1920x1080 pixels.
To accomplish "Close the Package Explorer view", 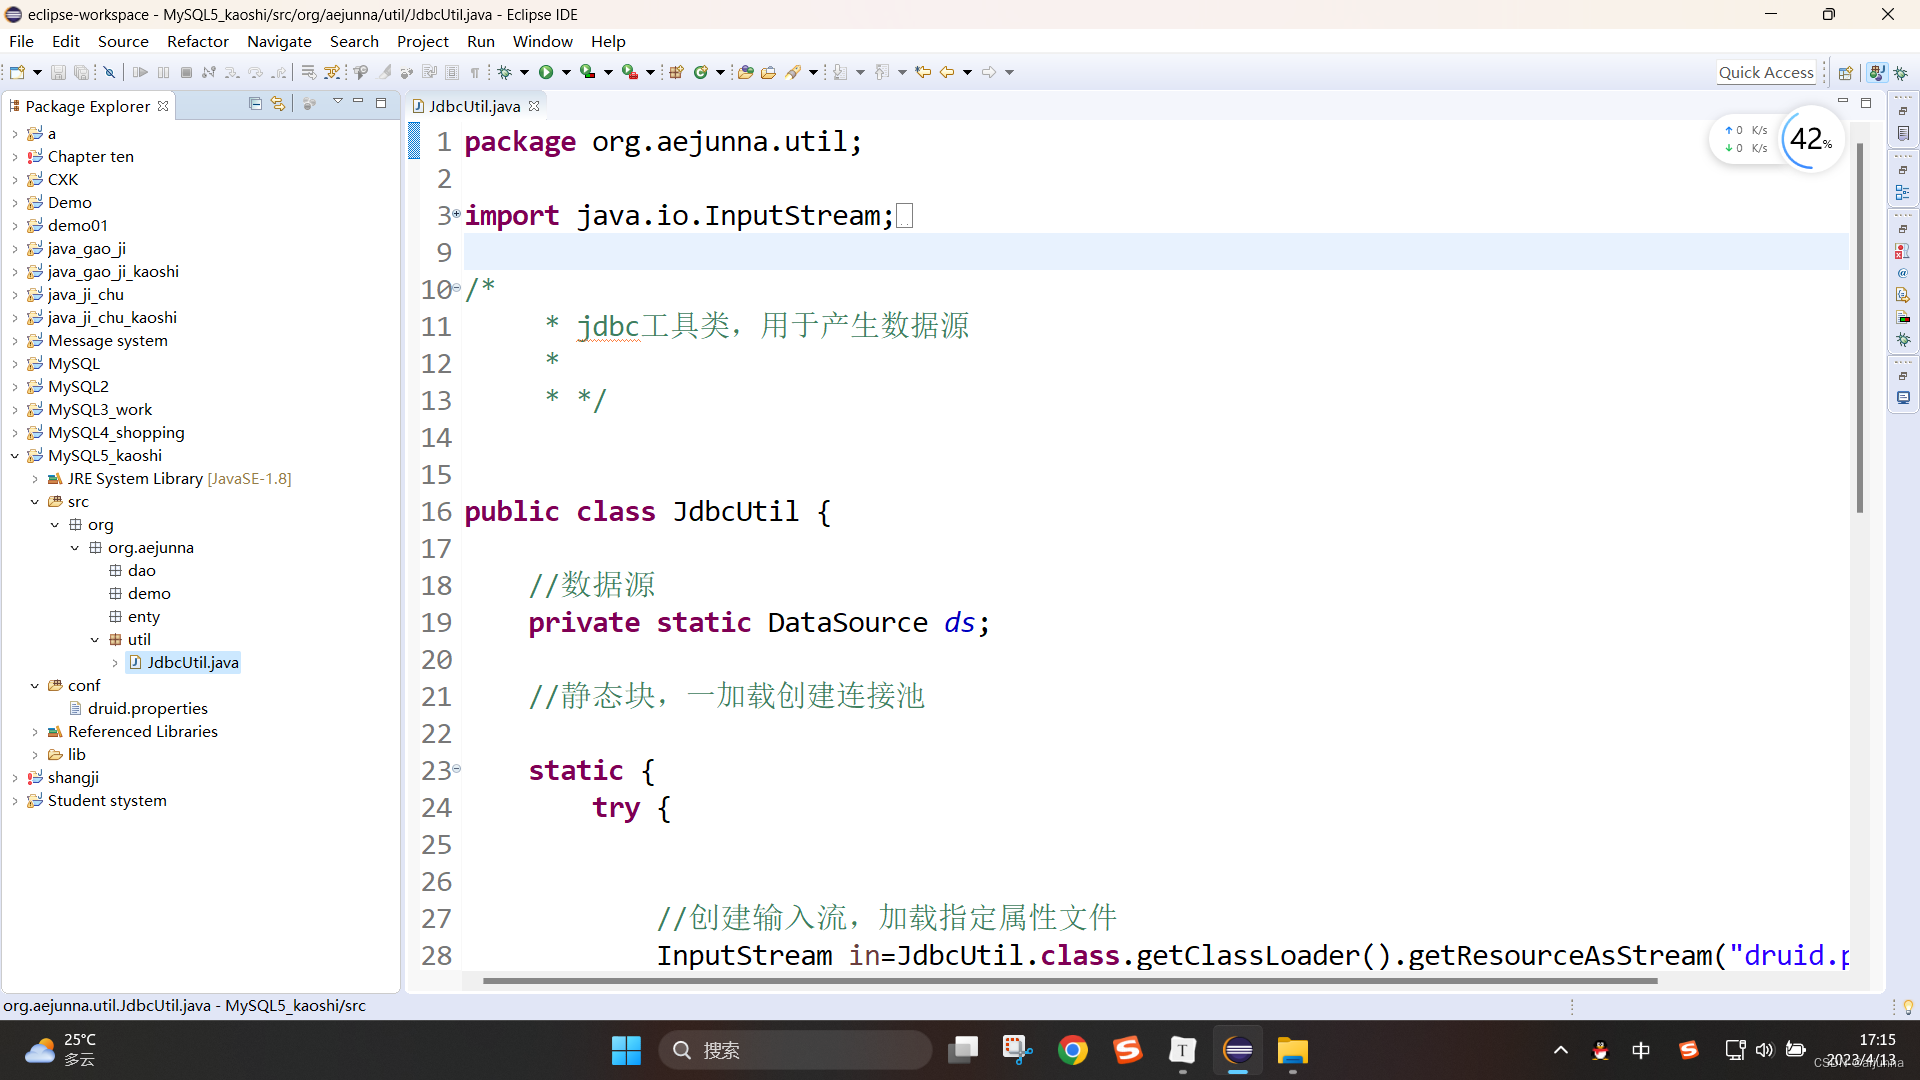I will point(163,106).
